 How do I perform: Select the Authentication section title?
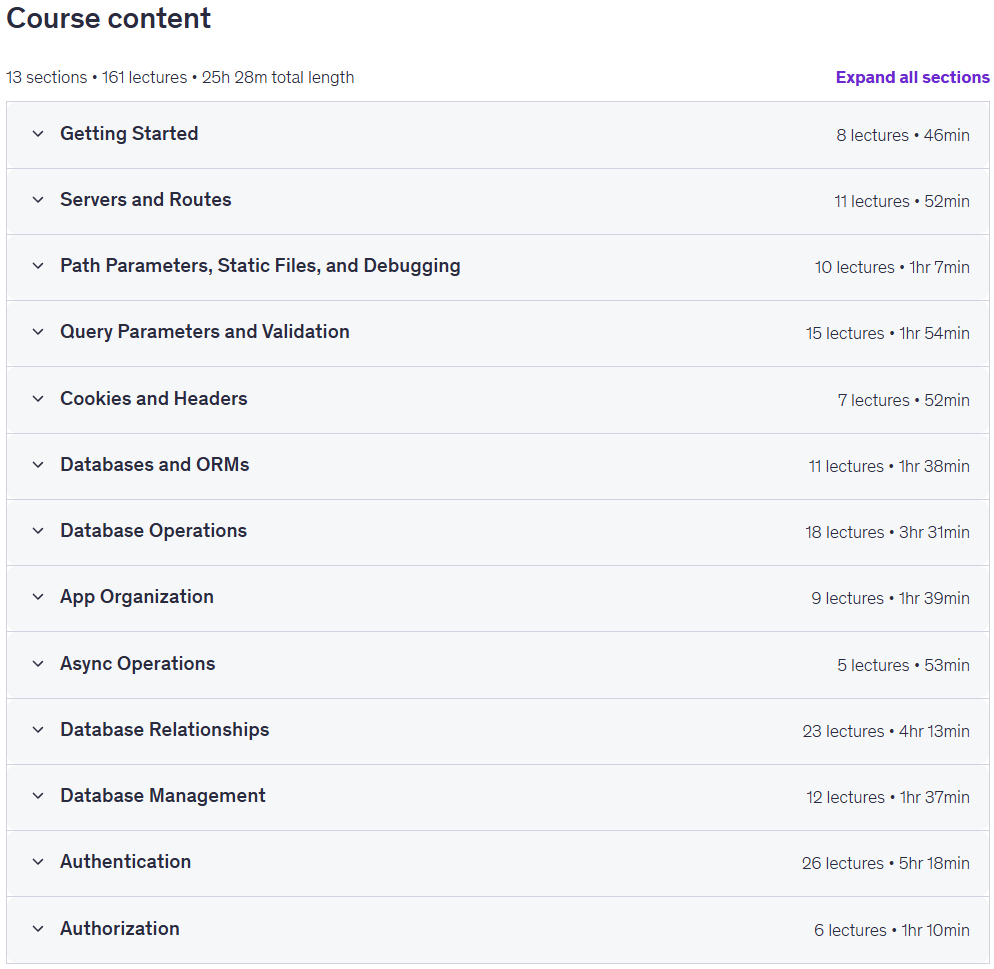tap(126, 861)
